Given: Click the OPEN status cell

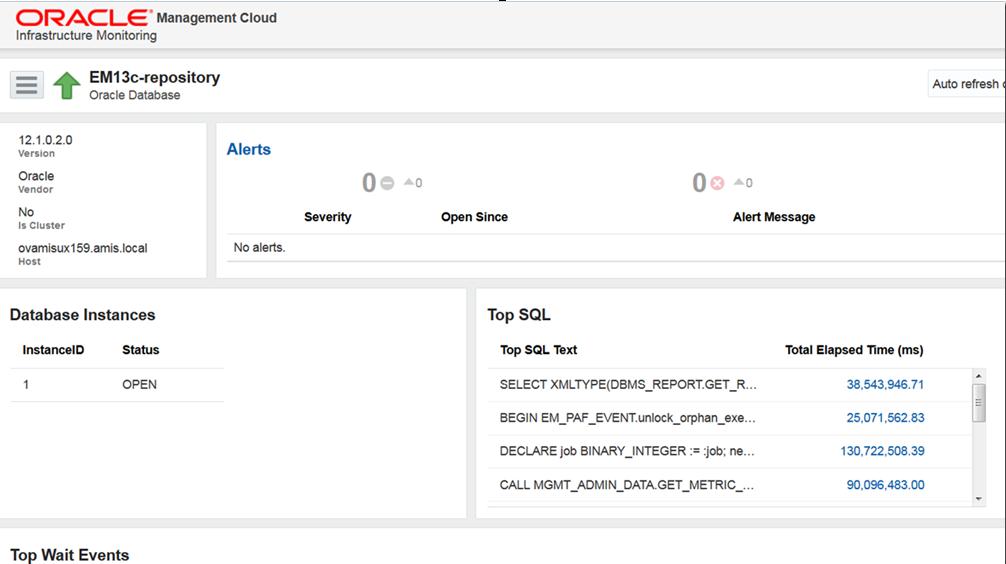Looking at the screenshot, I should click(139, 384).
